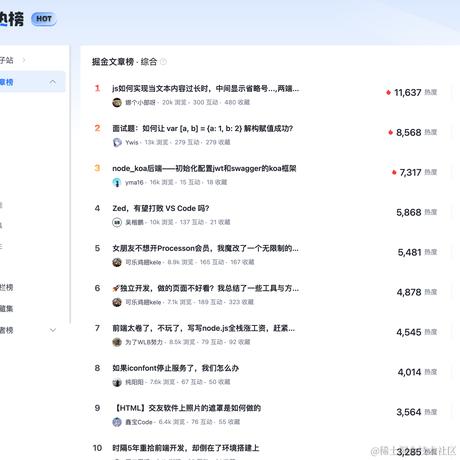460x460 pixels.
Task: Select the highlighted 文章榜 sidebar item
Action: 32,82
